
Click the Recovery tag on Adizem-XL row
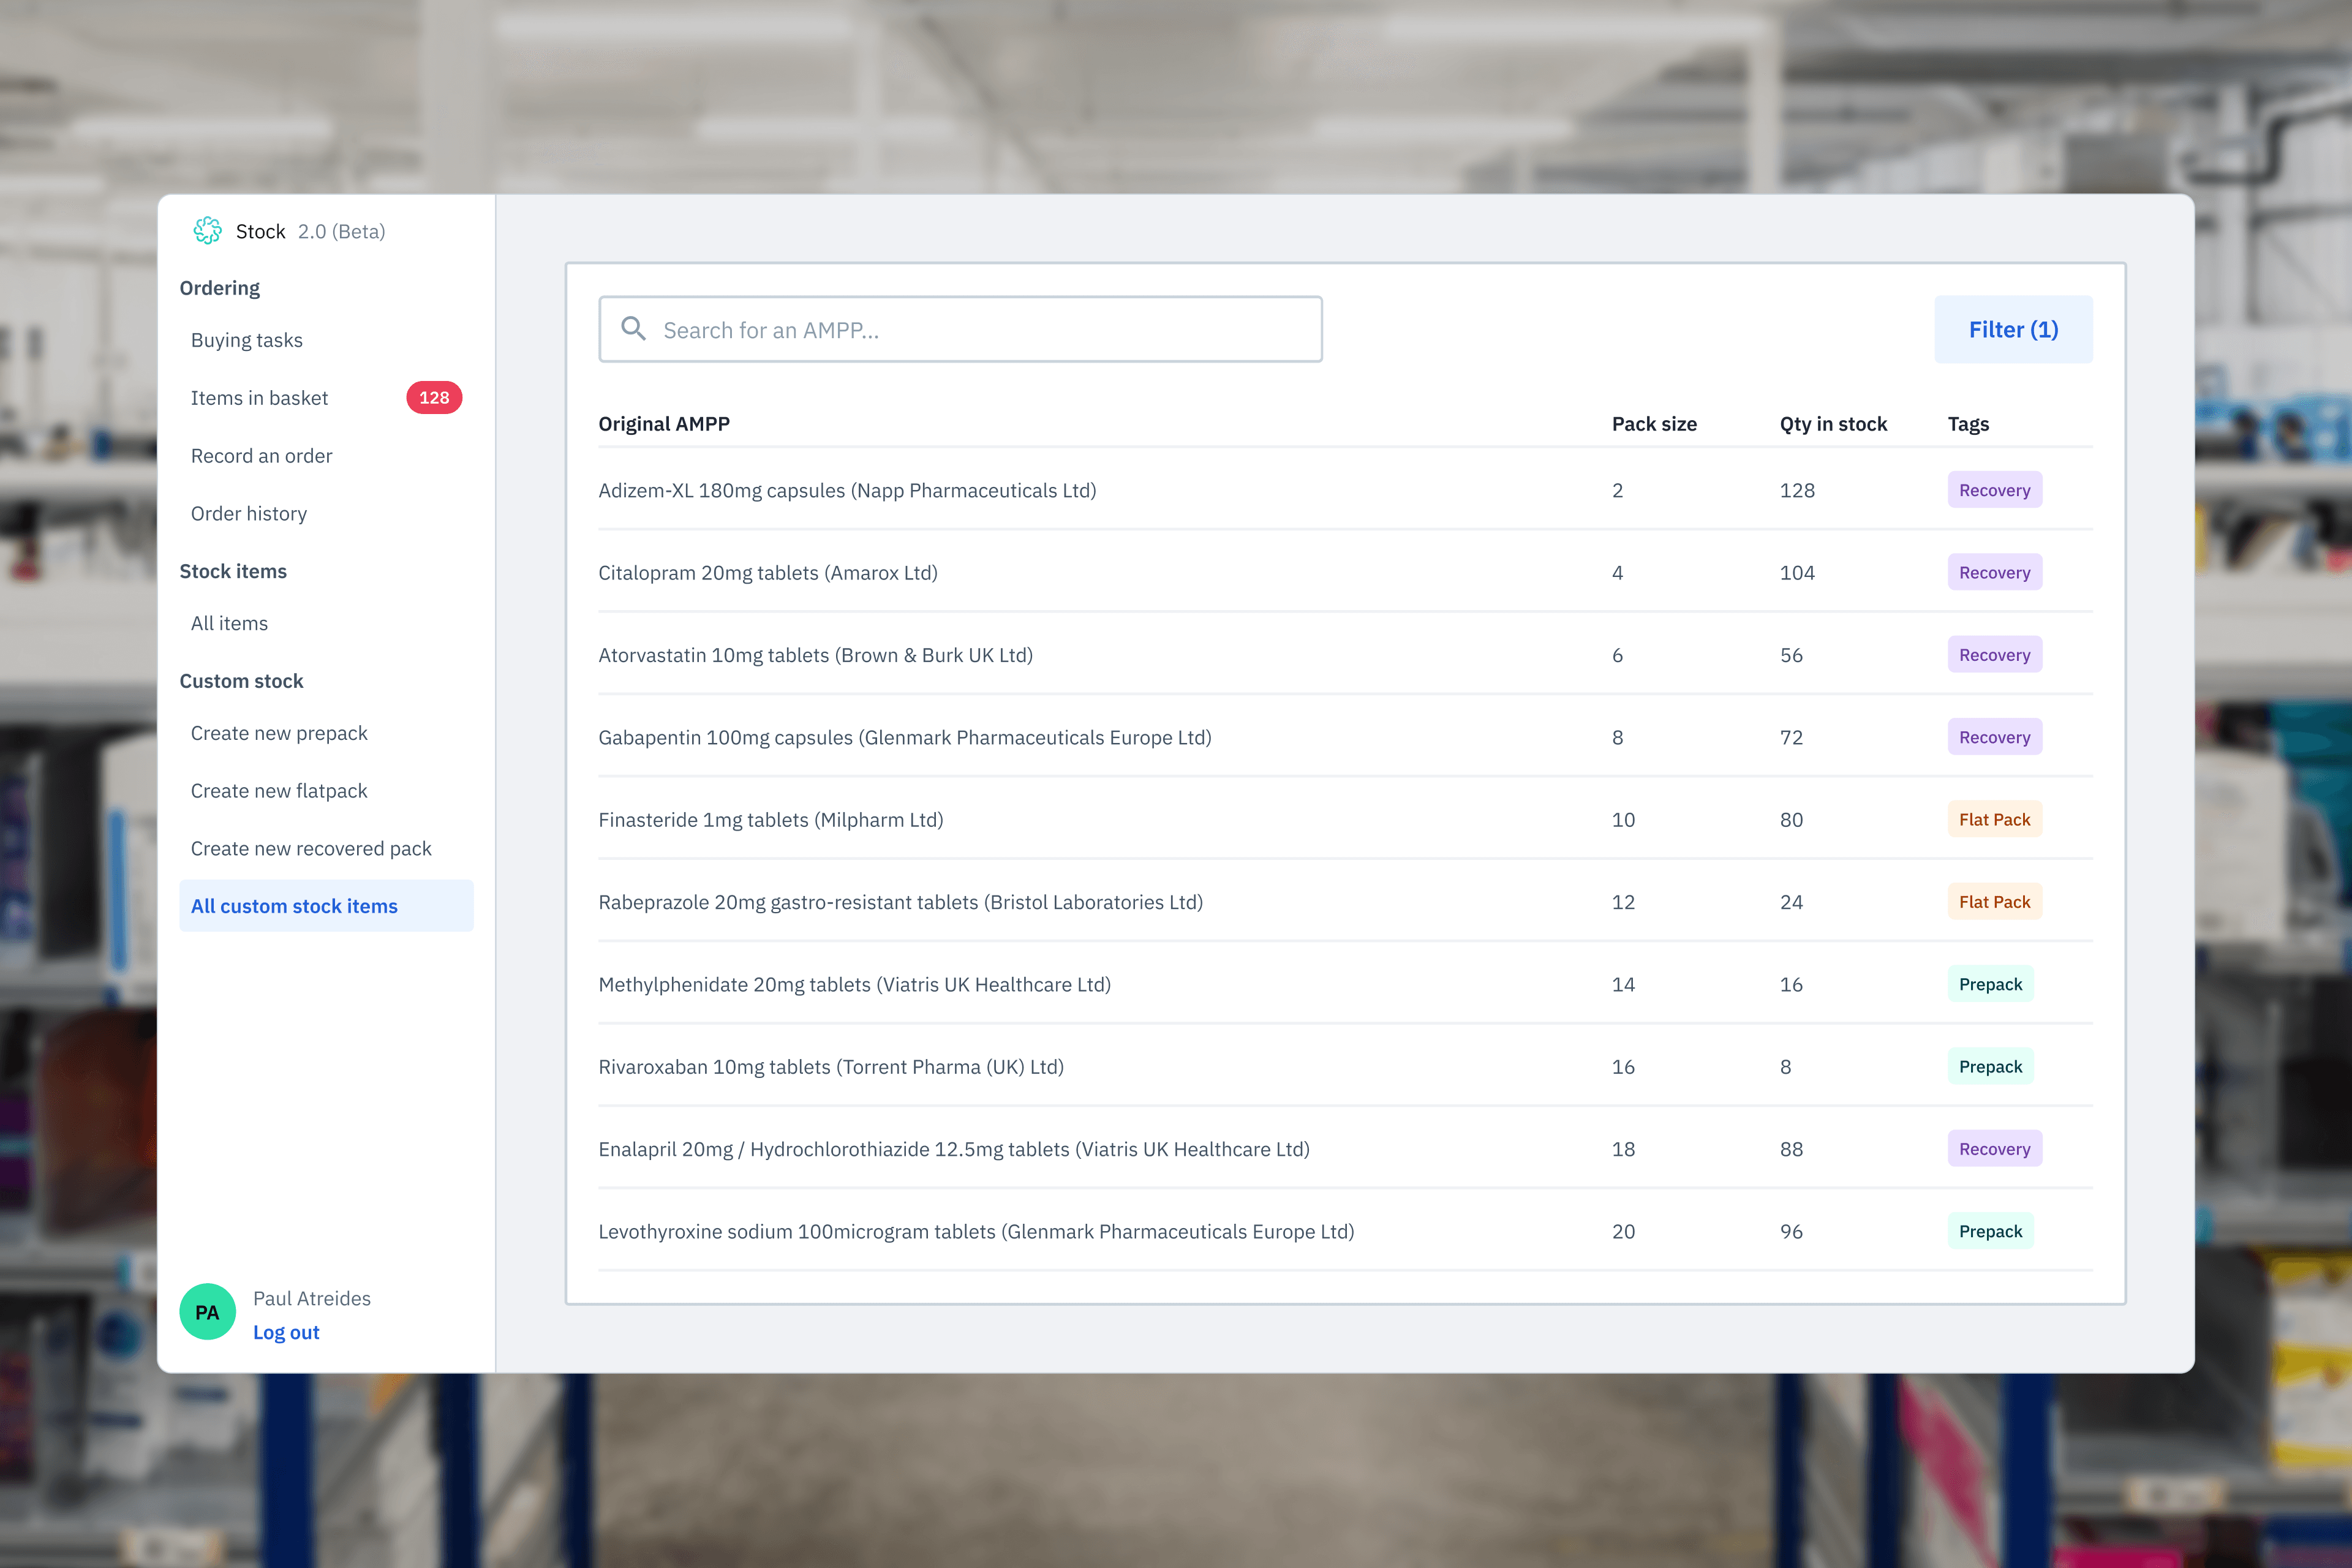[1994, 490]
